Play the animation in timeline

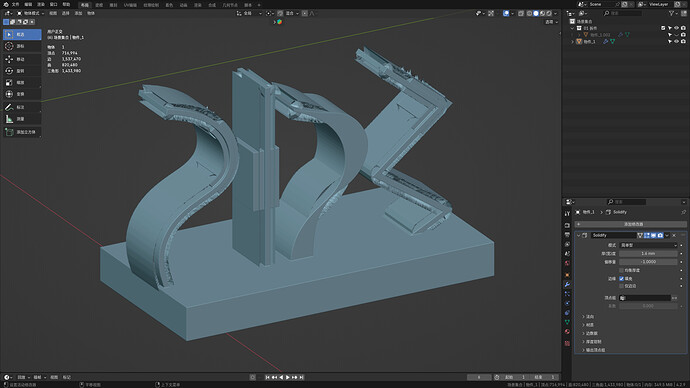288,377
